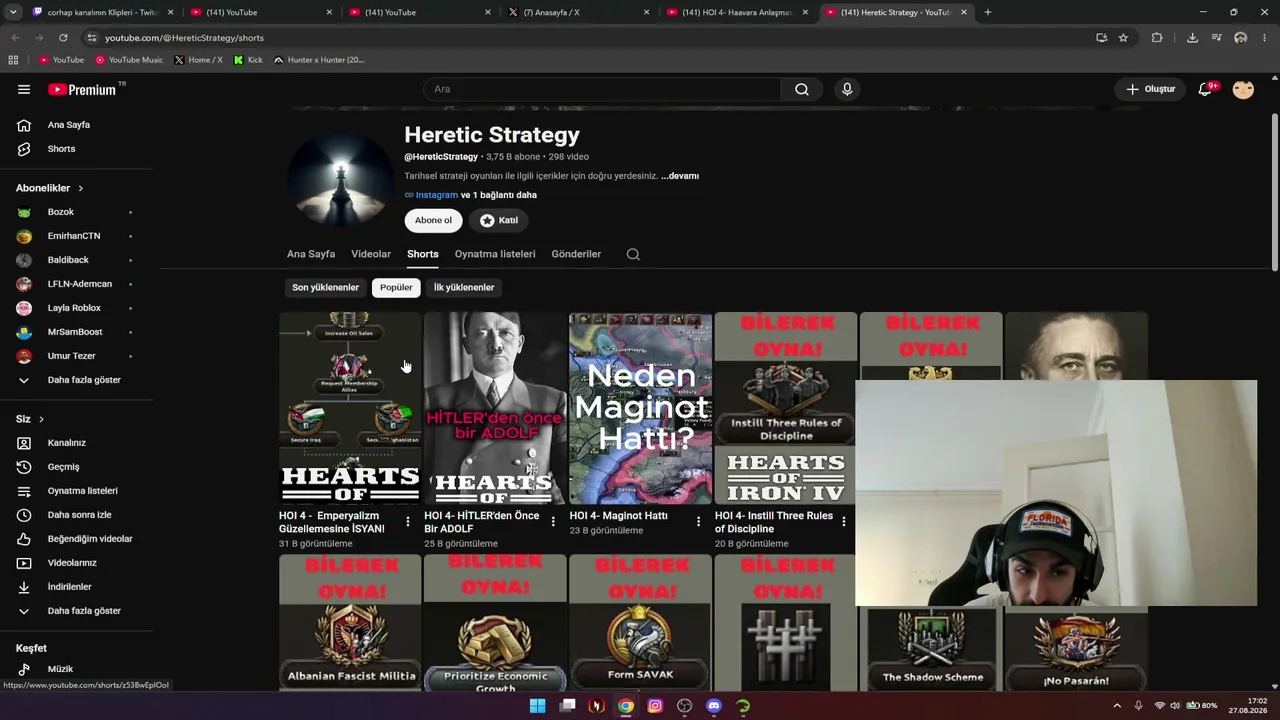Viewport: 1280px width, 720px height.
Task: Open the account avatar menu
Action: tap(1243, 89)
